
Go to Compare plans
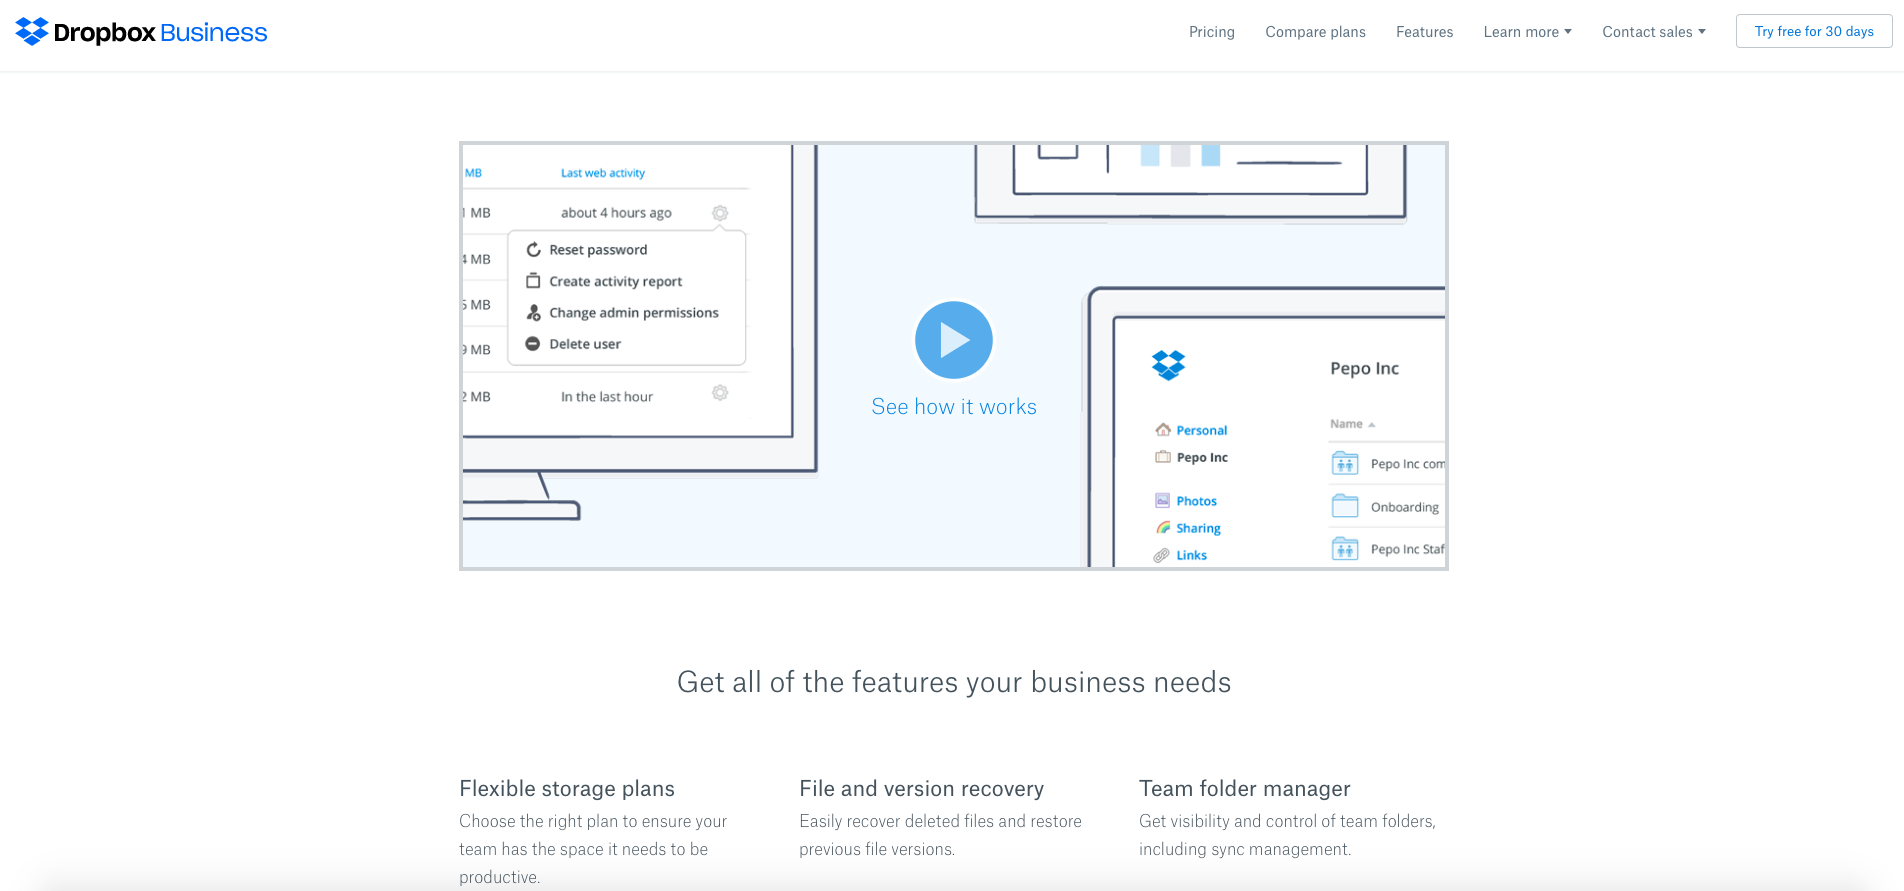coord(1315,32)
